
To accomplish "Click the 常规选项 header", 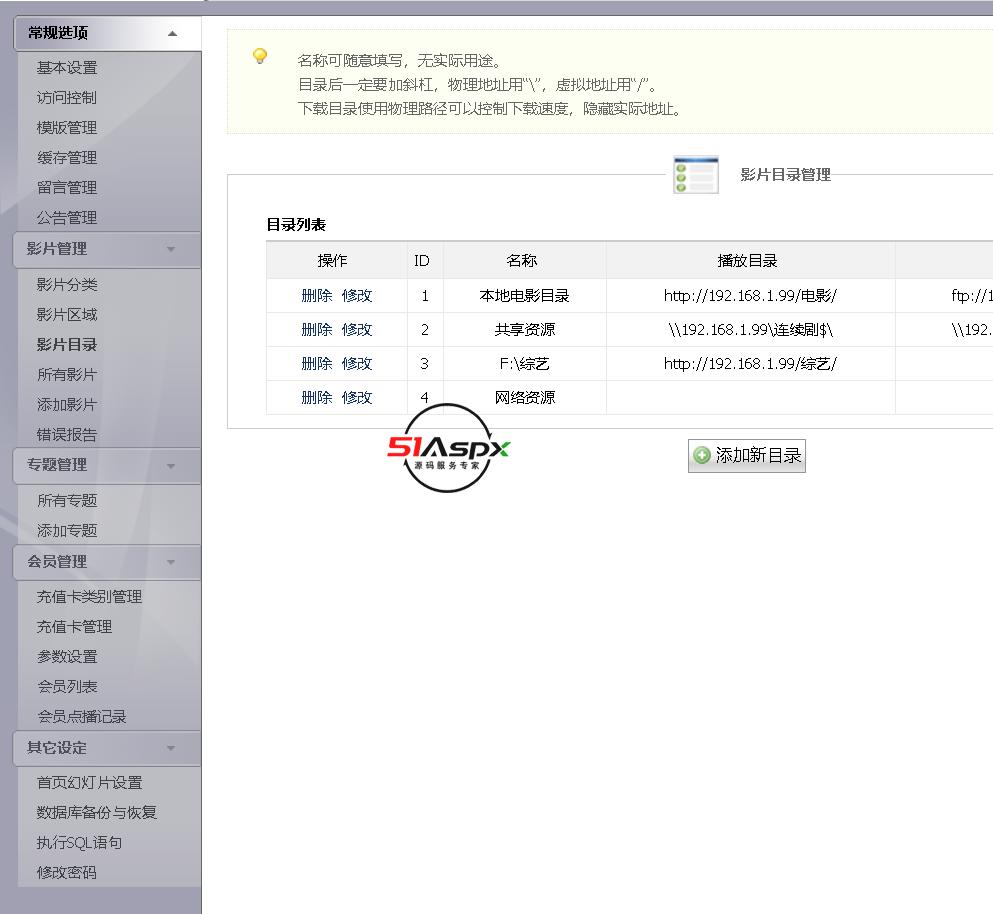I will (x=107, y=34).
